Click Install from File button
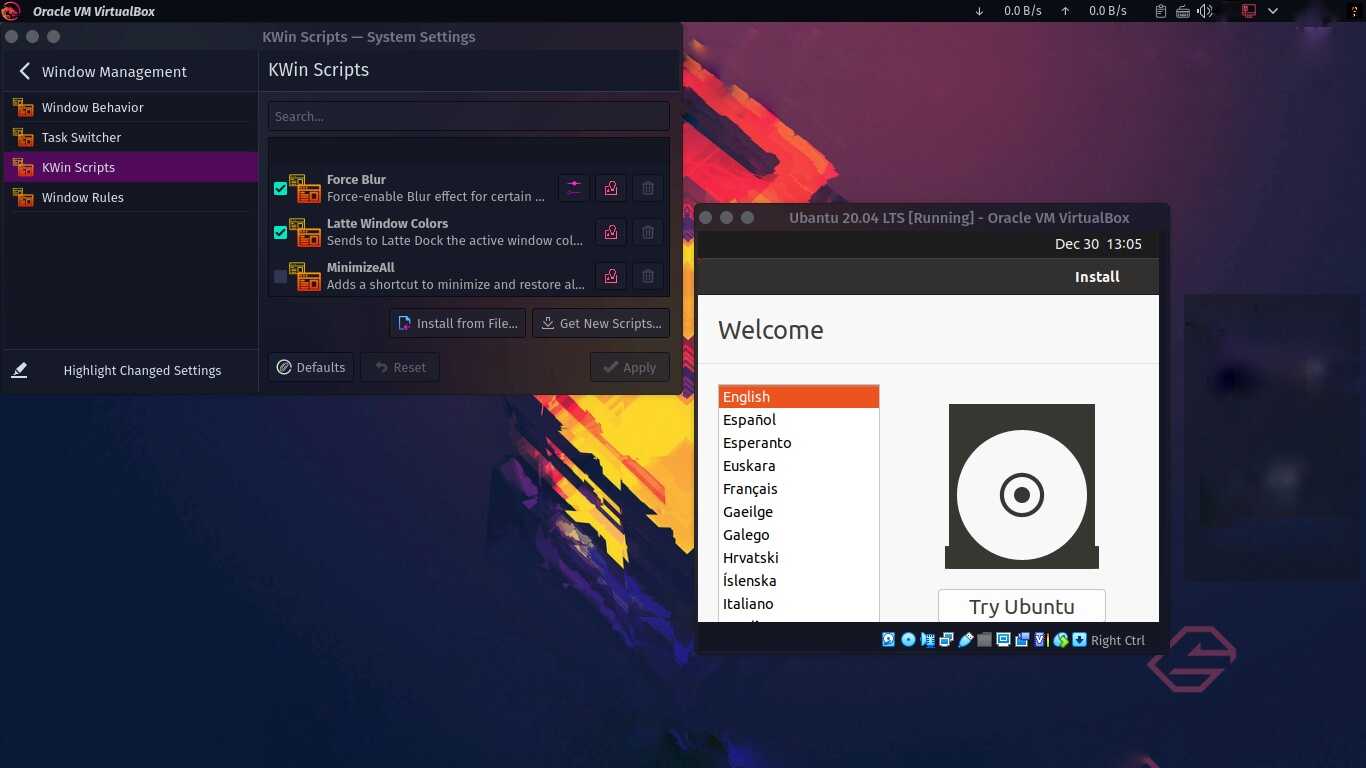 [458, 323]
